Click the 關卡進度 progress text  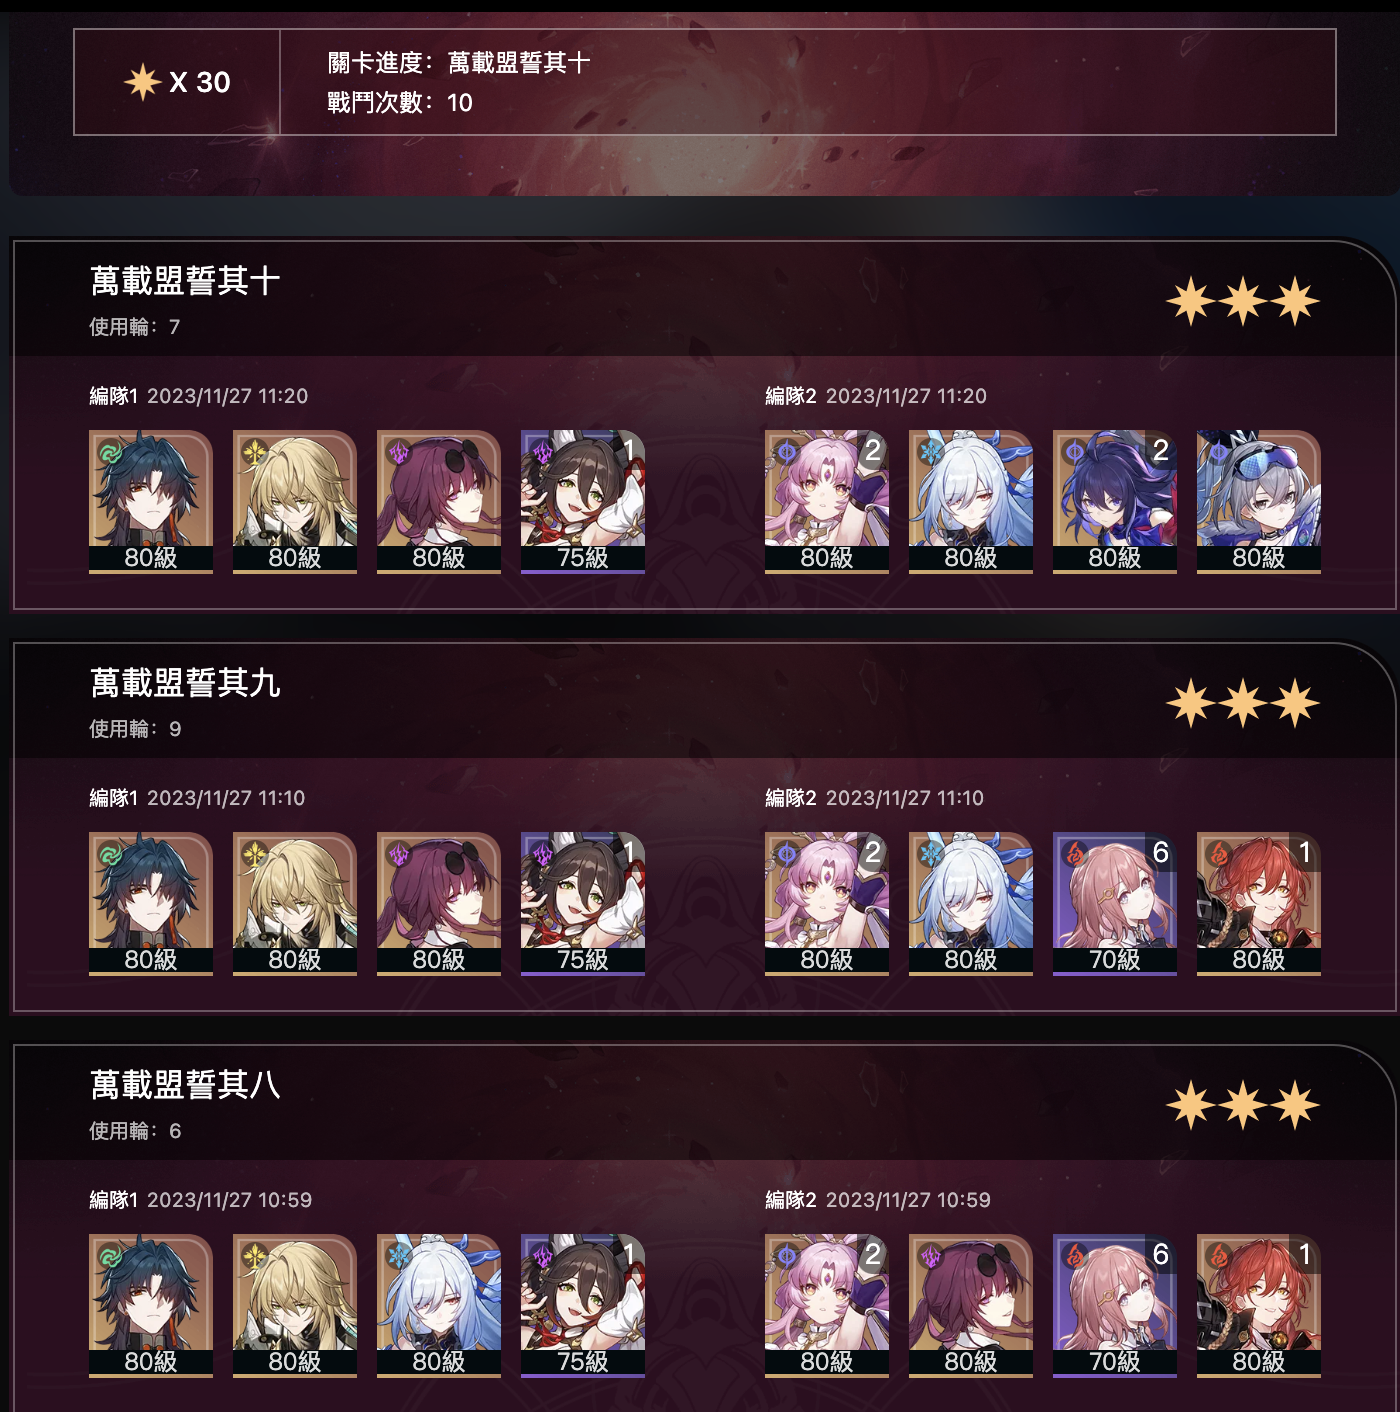(x=459, y=63)
